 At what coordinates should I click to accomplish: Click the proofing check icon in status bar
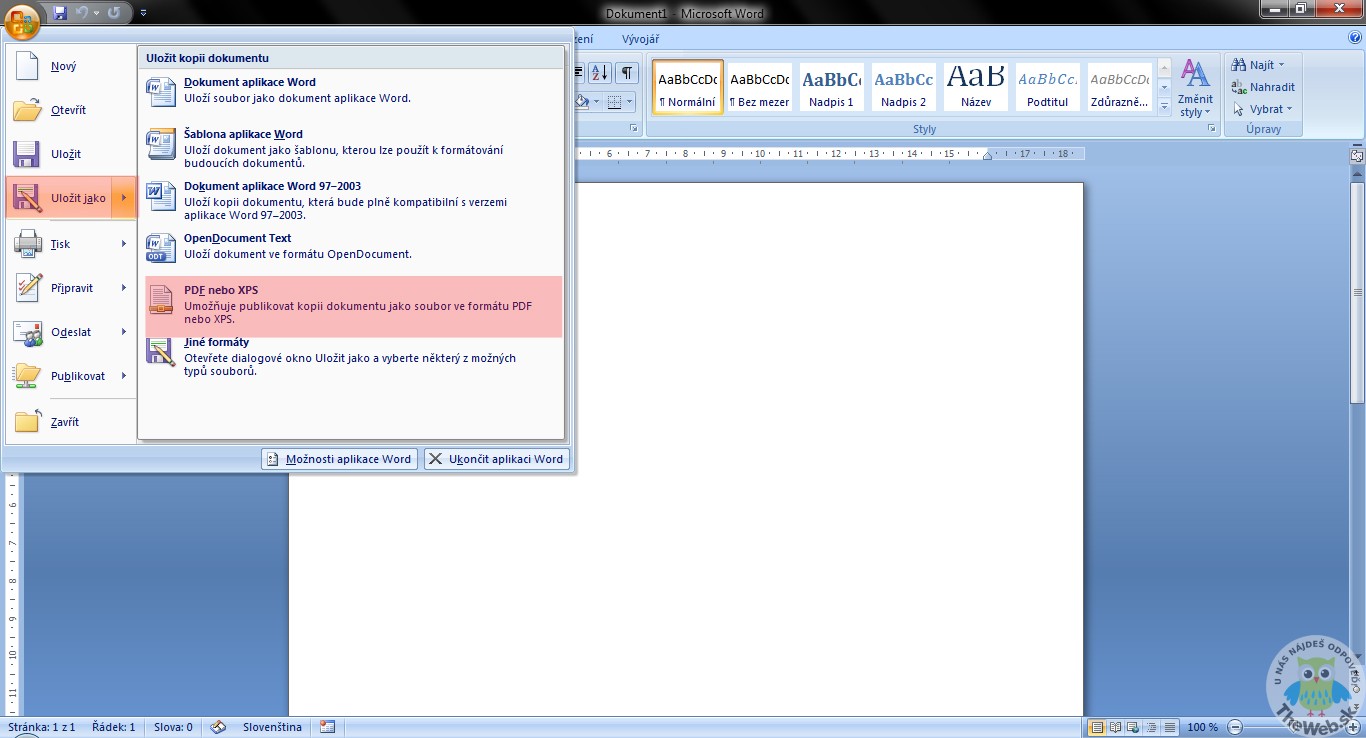pos(218,727)
